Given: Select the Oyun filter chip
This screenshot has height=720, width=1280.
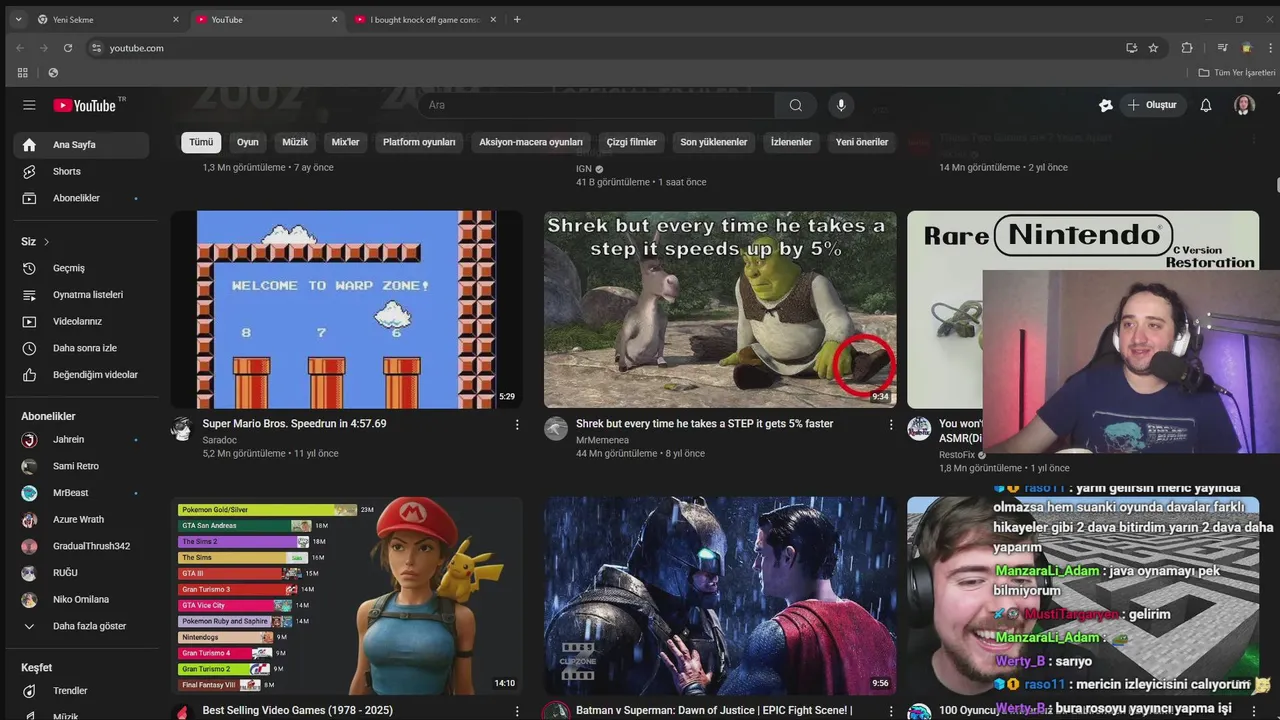Looking at the screenshot, I should [248, 142].
